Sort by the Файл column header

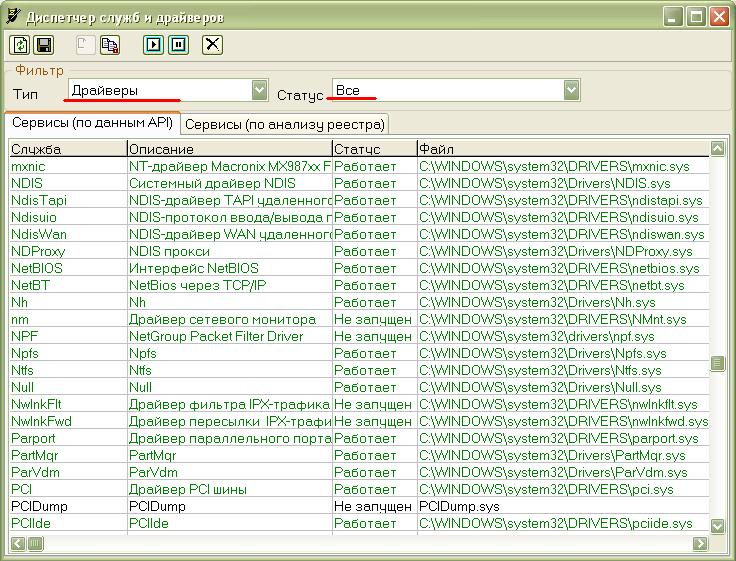point(563,149)
